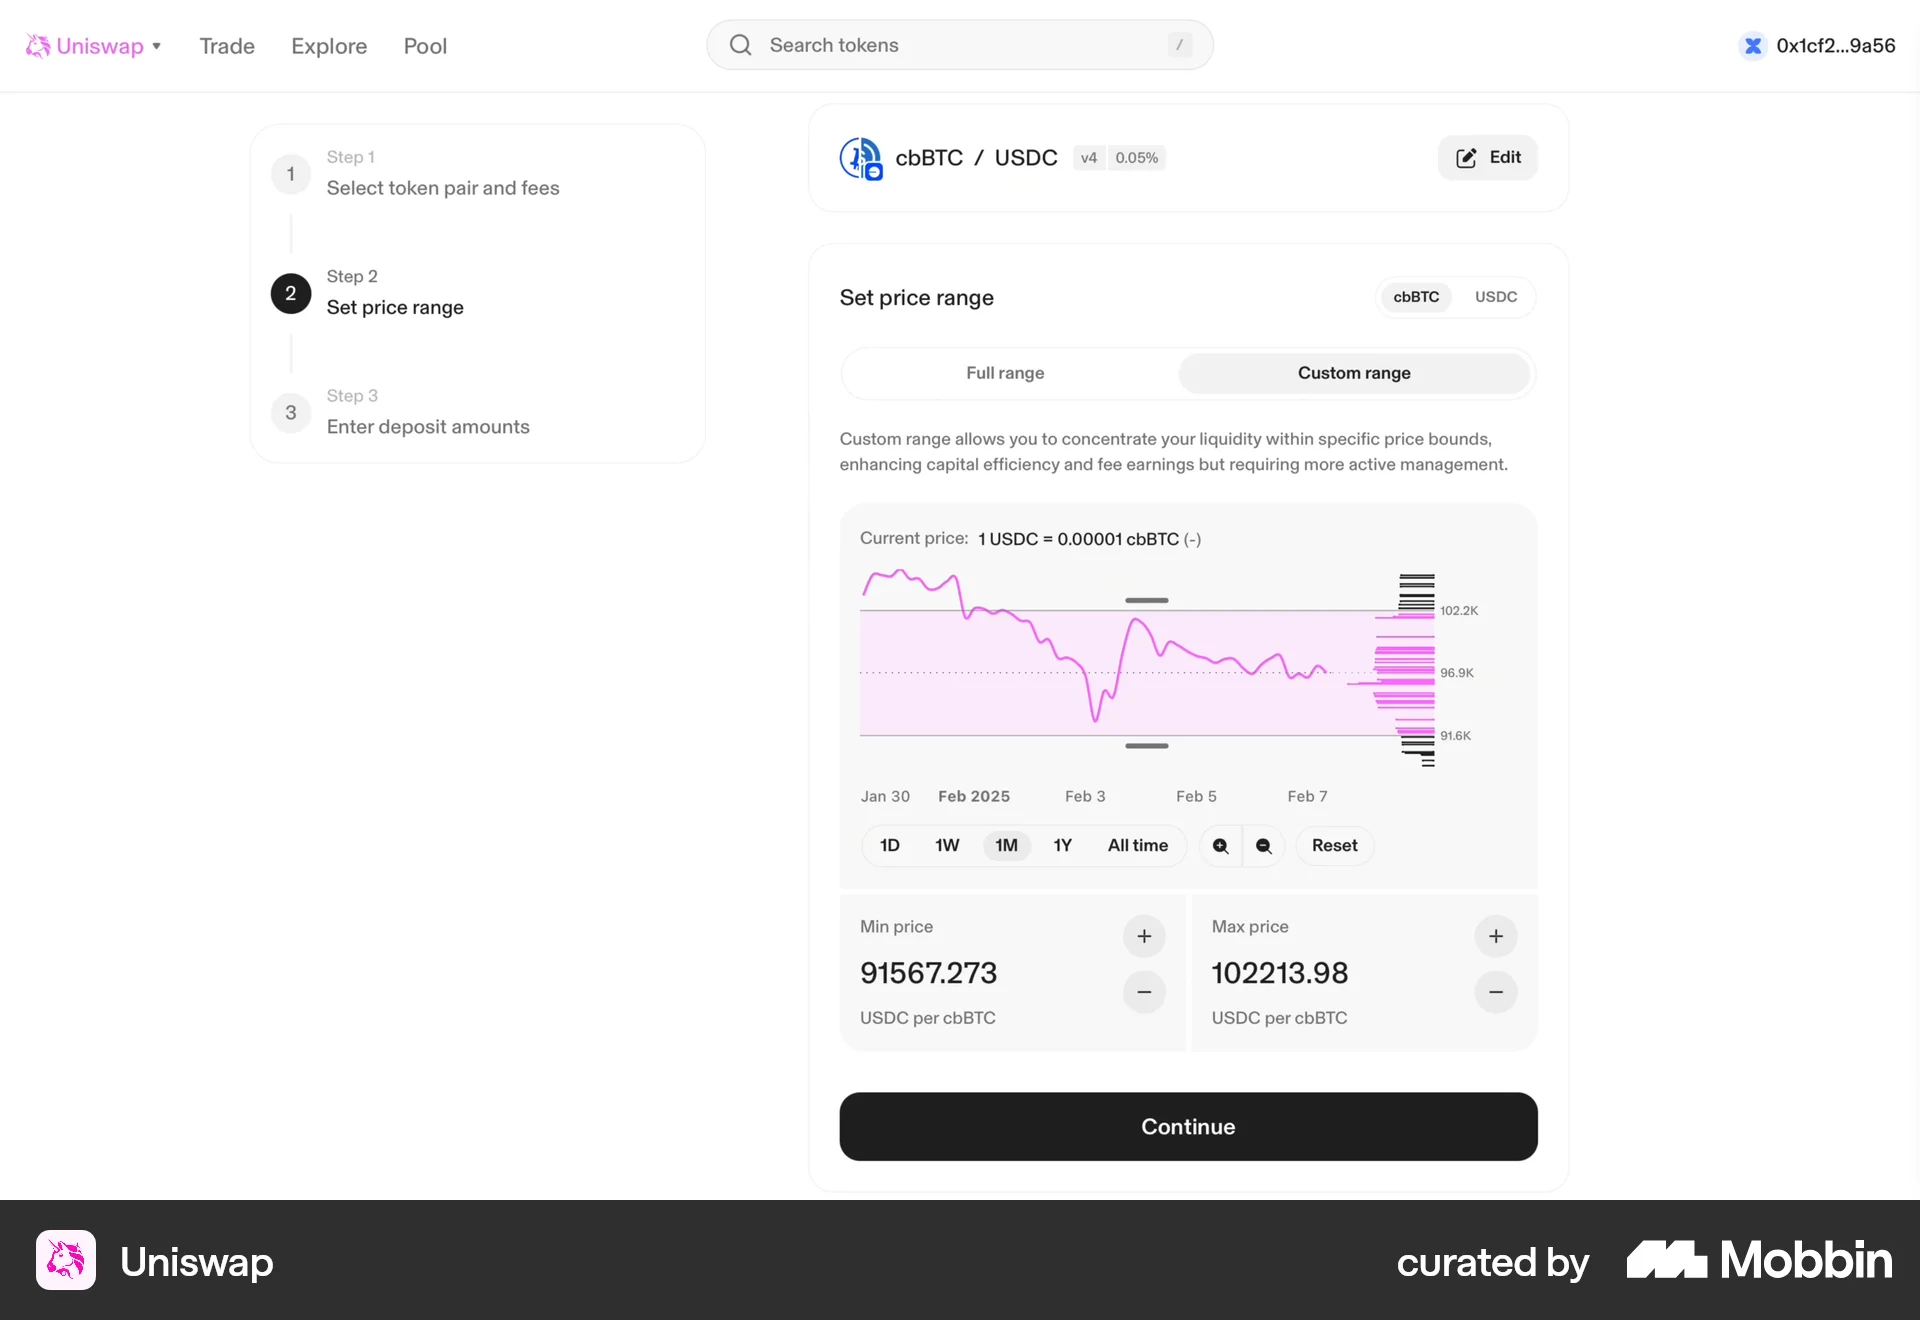This screenshot has height=1320, width=1920.
Task: Decrease the Max price with minus button
Action: coord(1496,992)
